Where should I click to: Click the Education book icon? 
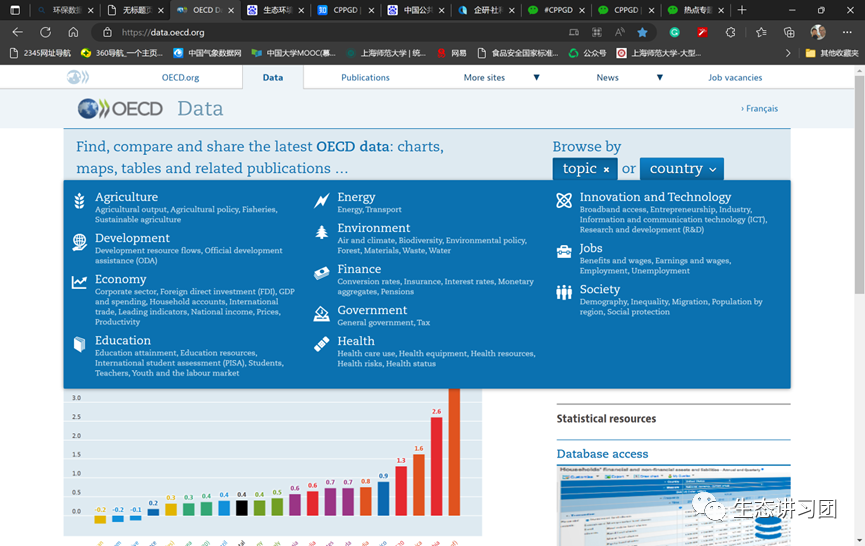click(79, 344)
